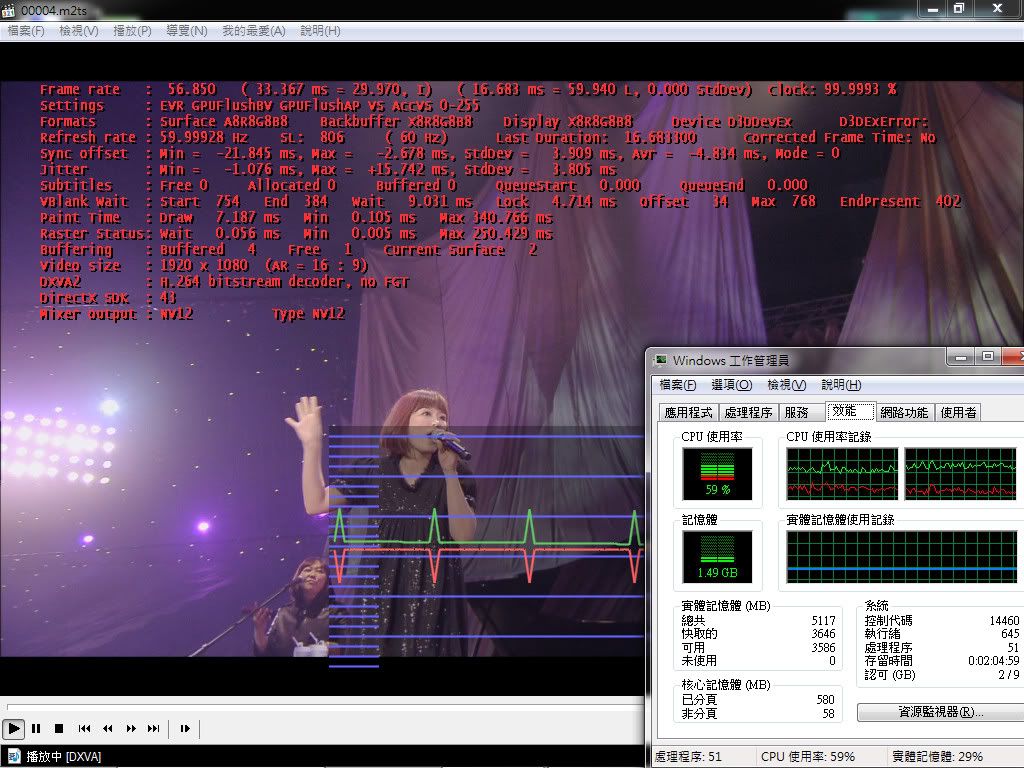Pause the video playback
The width and height of the screenshot is (1024, 768).
(37, 729)
